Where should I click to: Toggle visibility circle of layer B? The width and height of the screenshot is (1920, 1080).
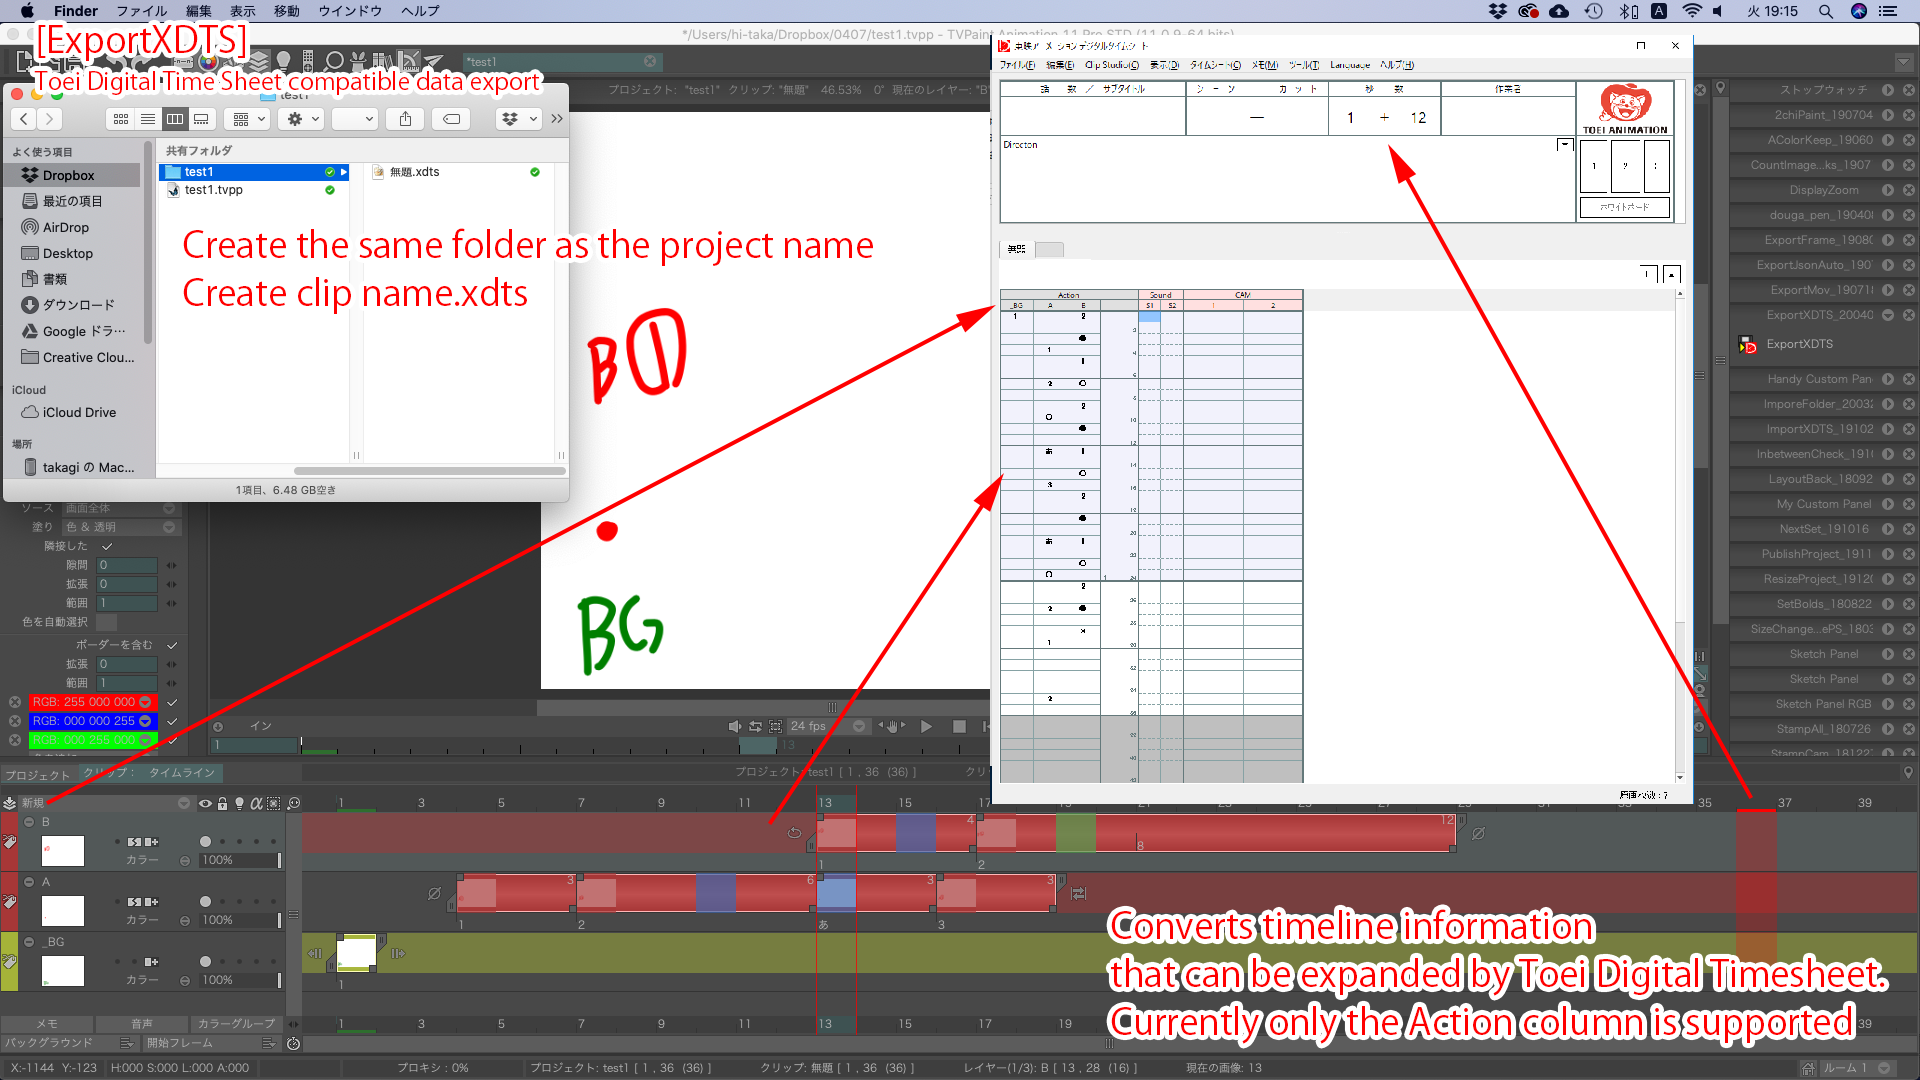point(205,842)
